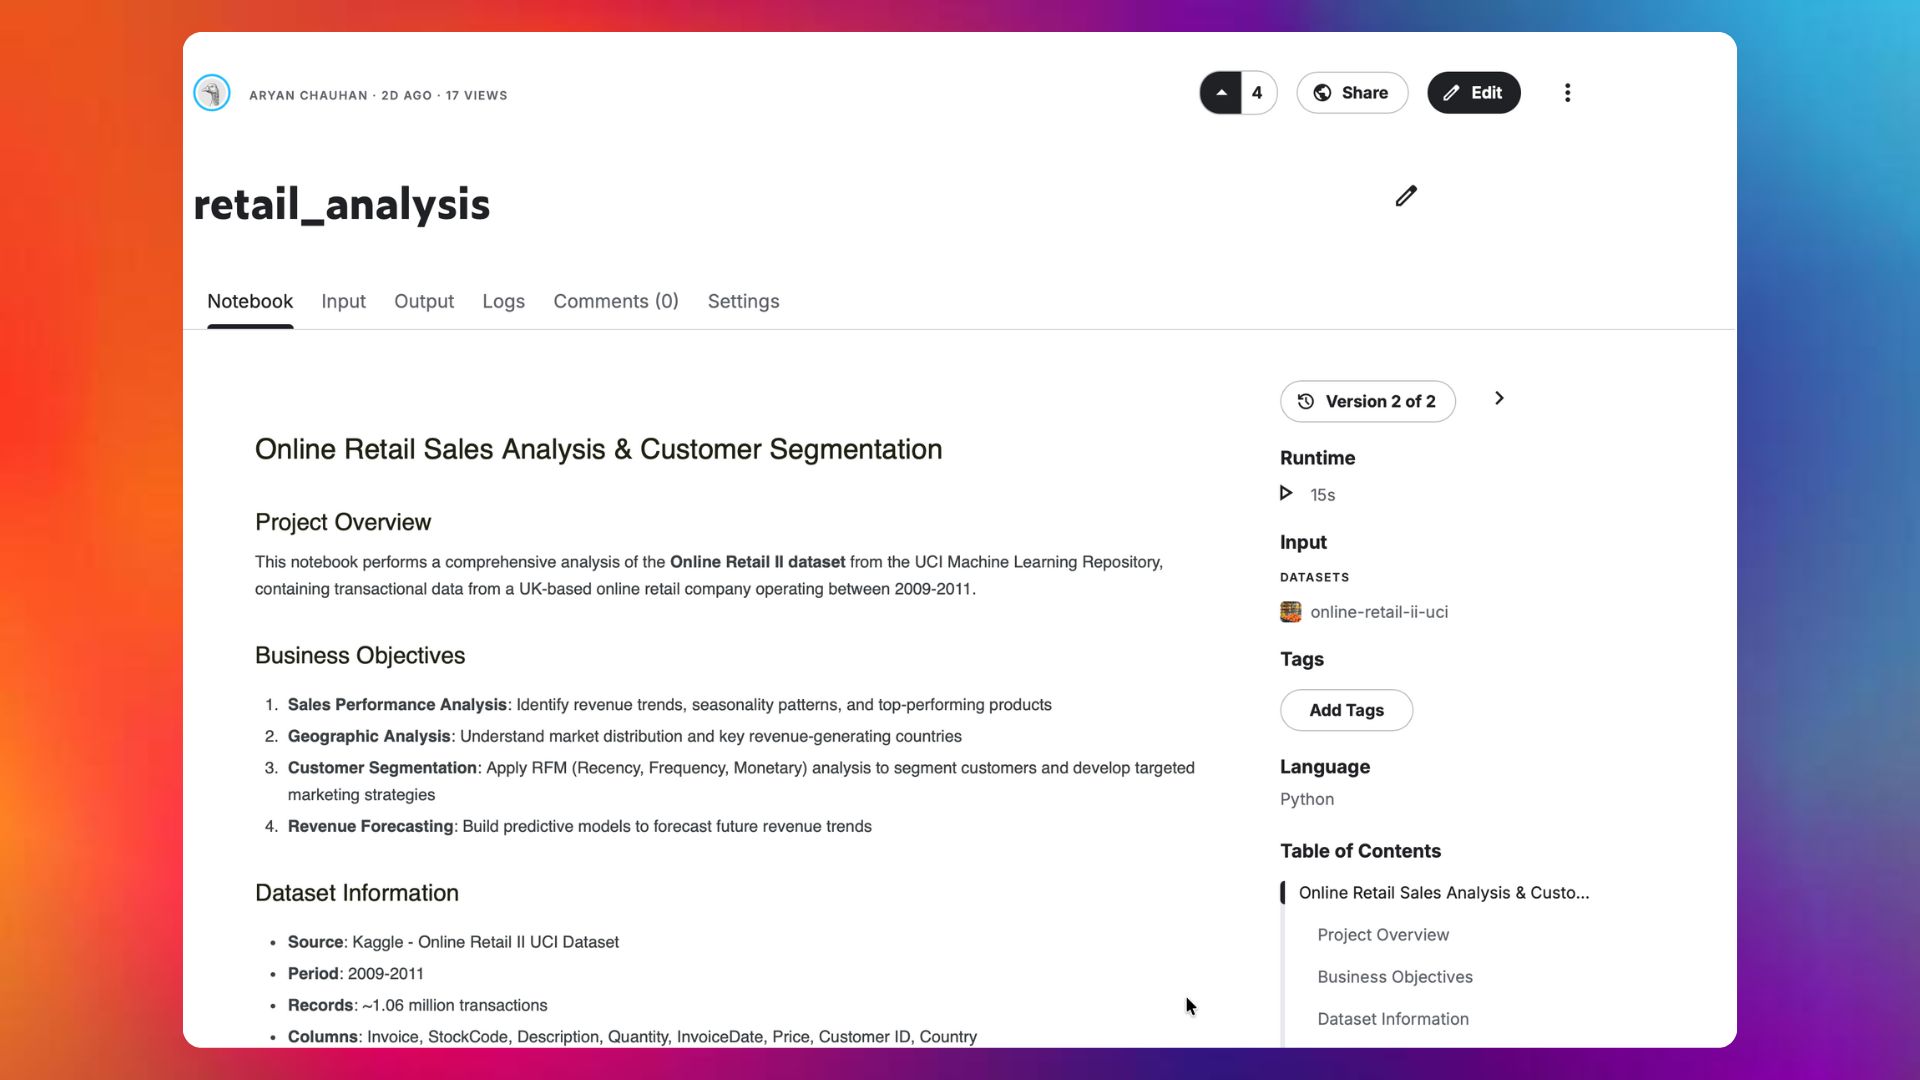Open the Comments (0) section
This screenshot has height=1080, width=1920.
[616, 301]
